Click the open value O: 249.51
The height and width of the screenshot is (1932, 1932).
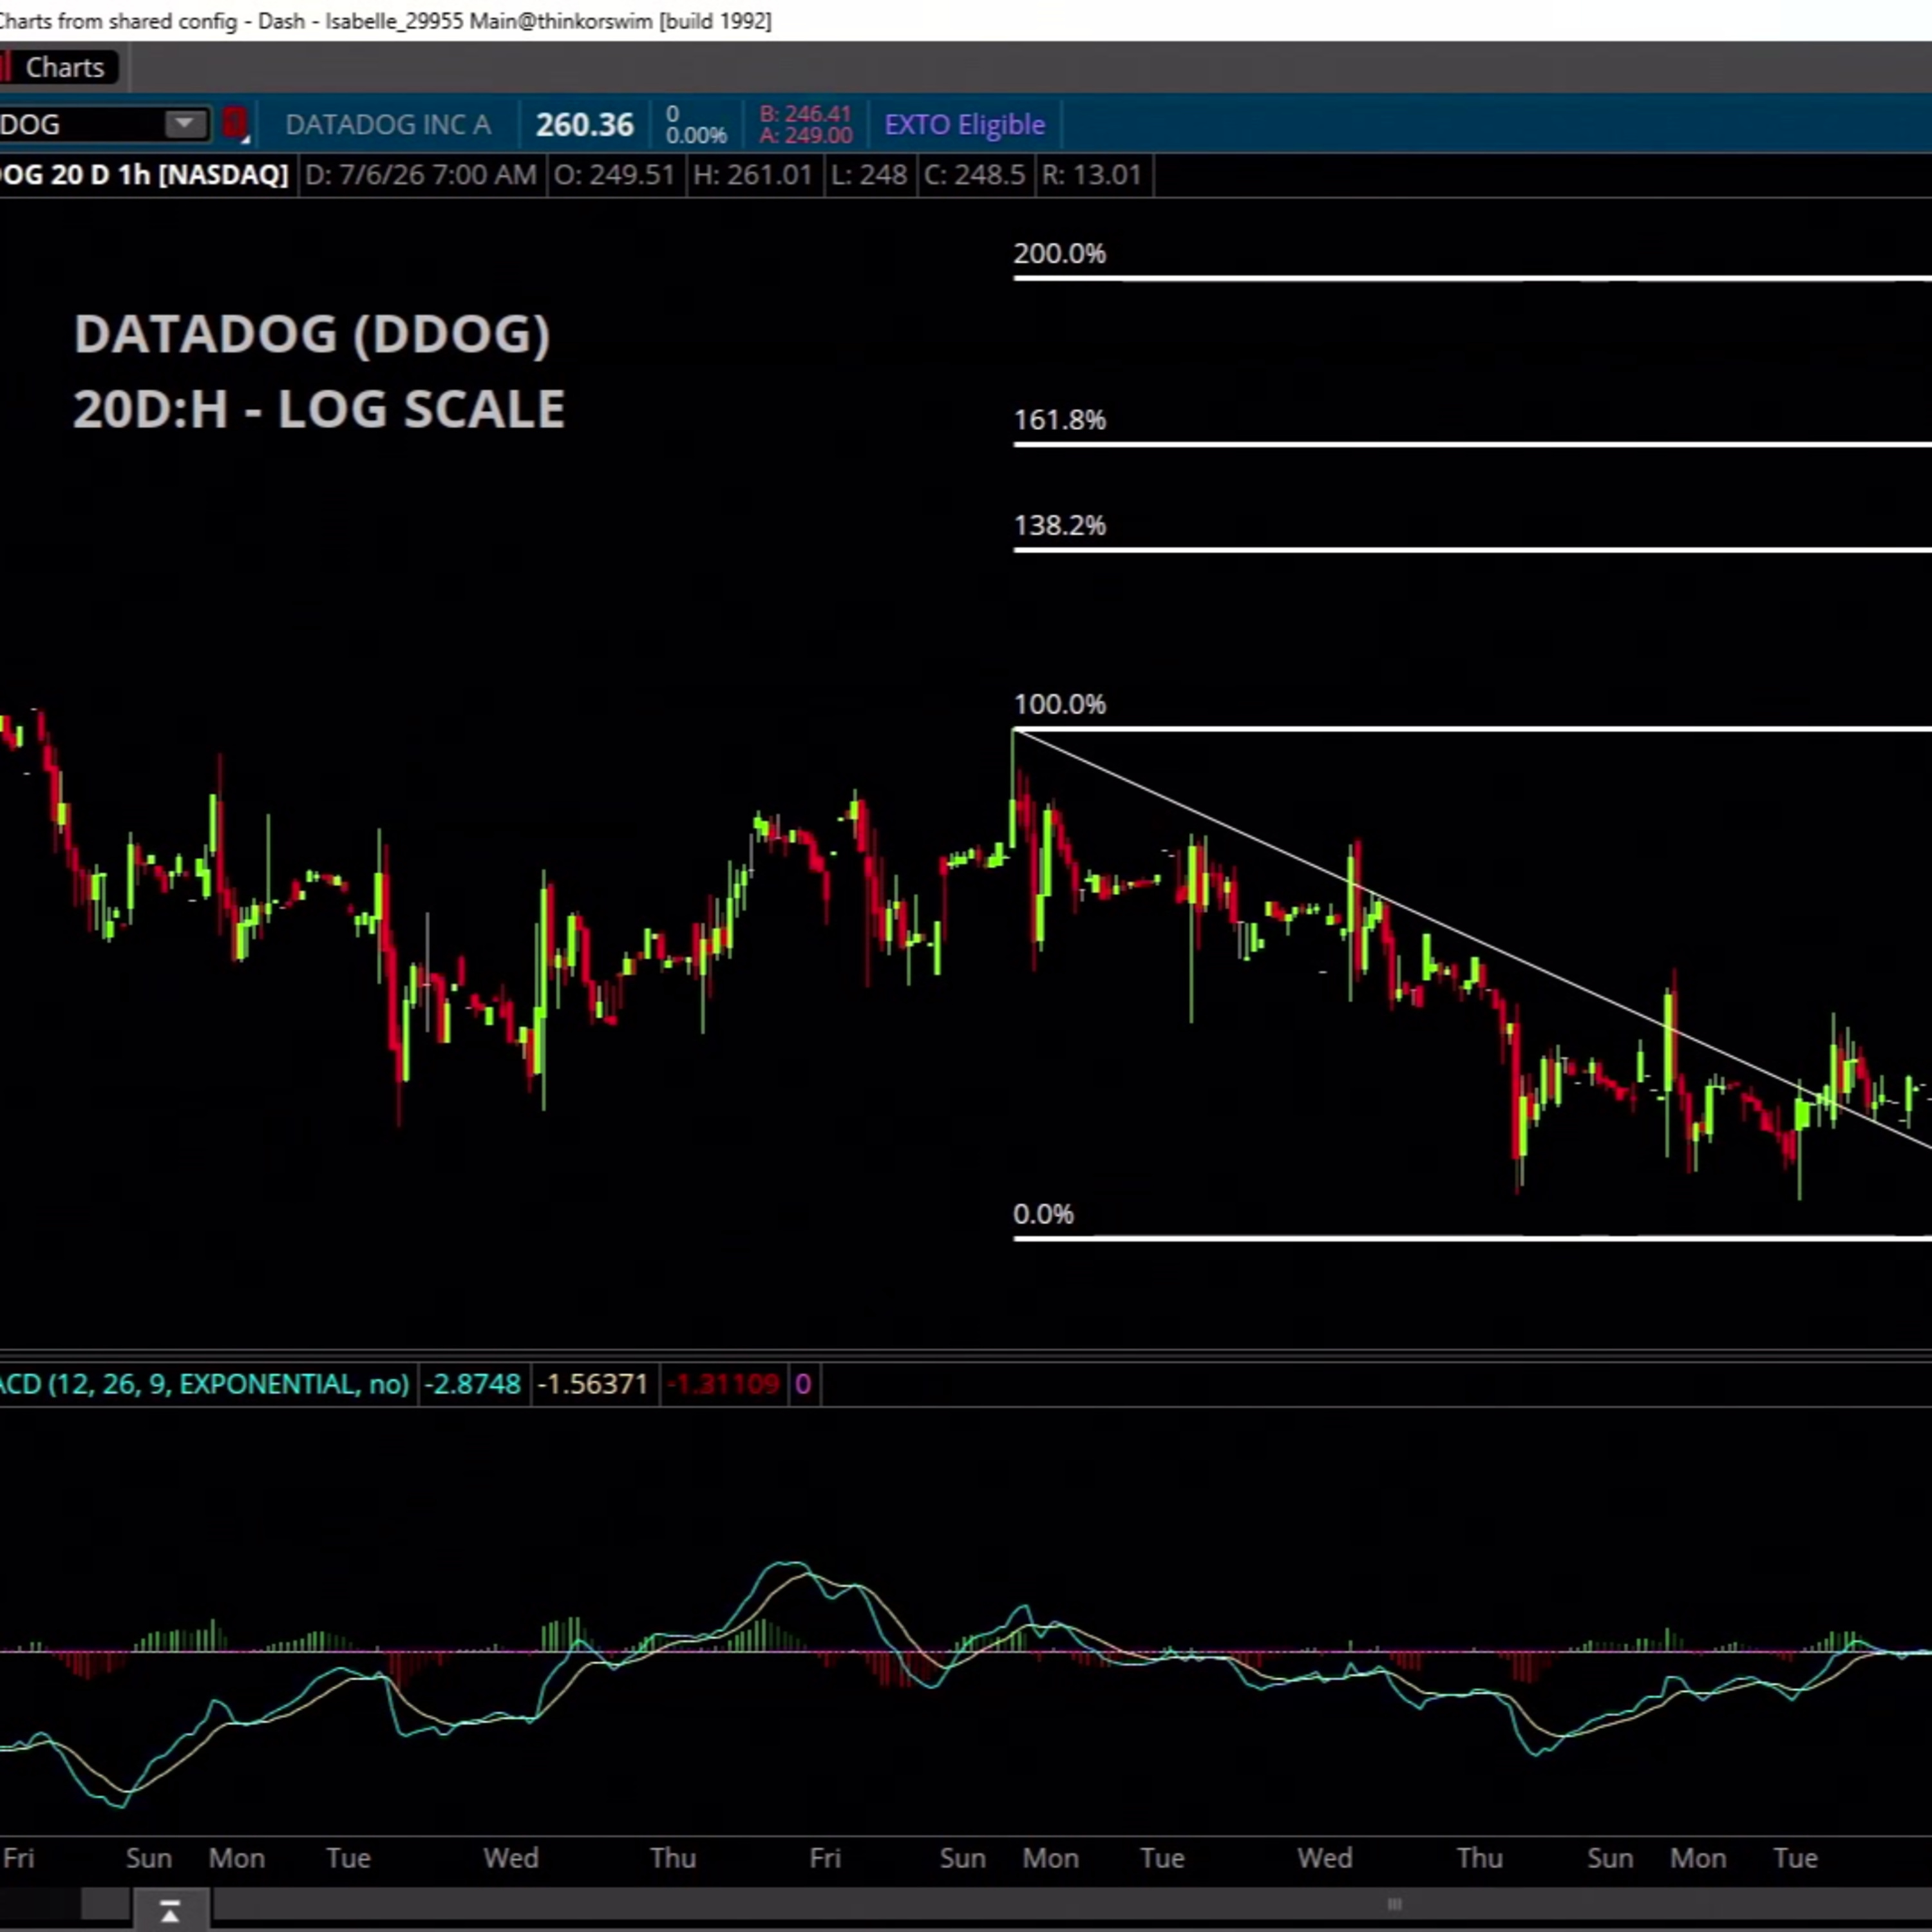(x=615, y=175)
